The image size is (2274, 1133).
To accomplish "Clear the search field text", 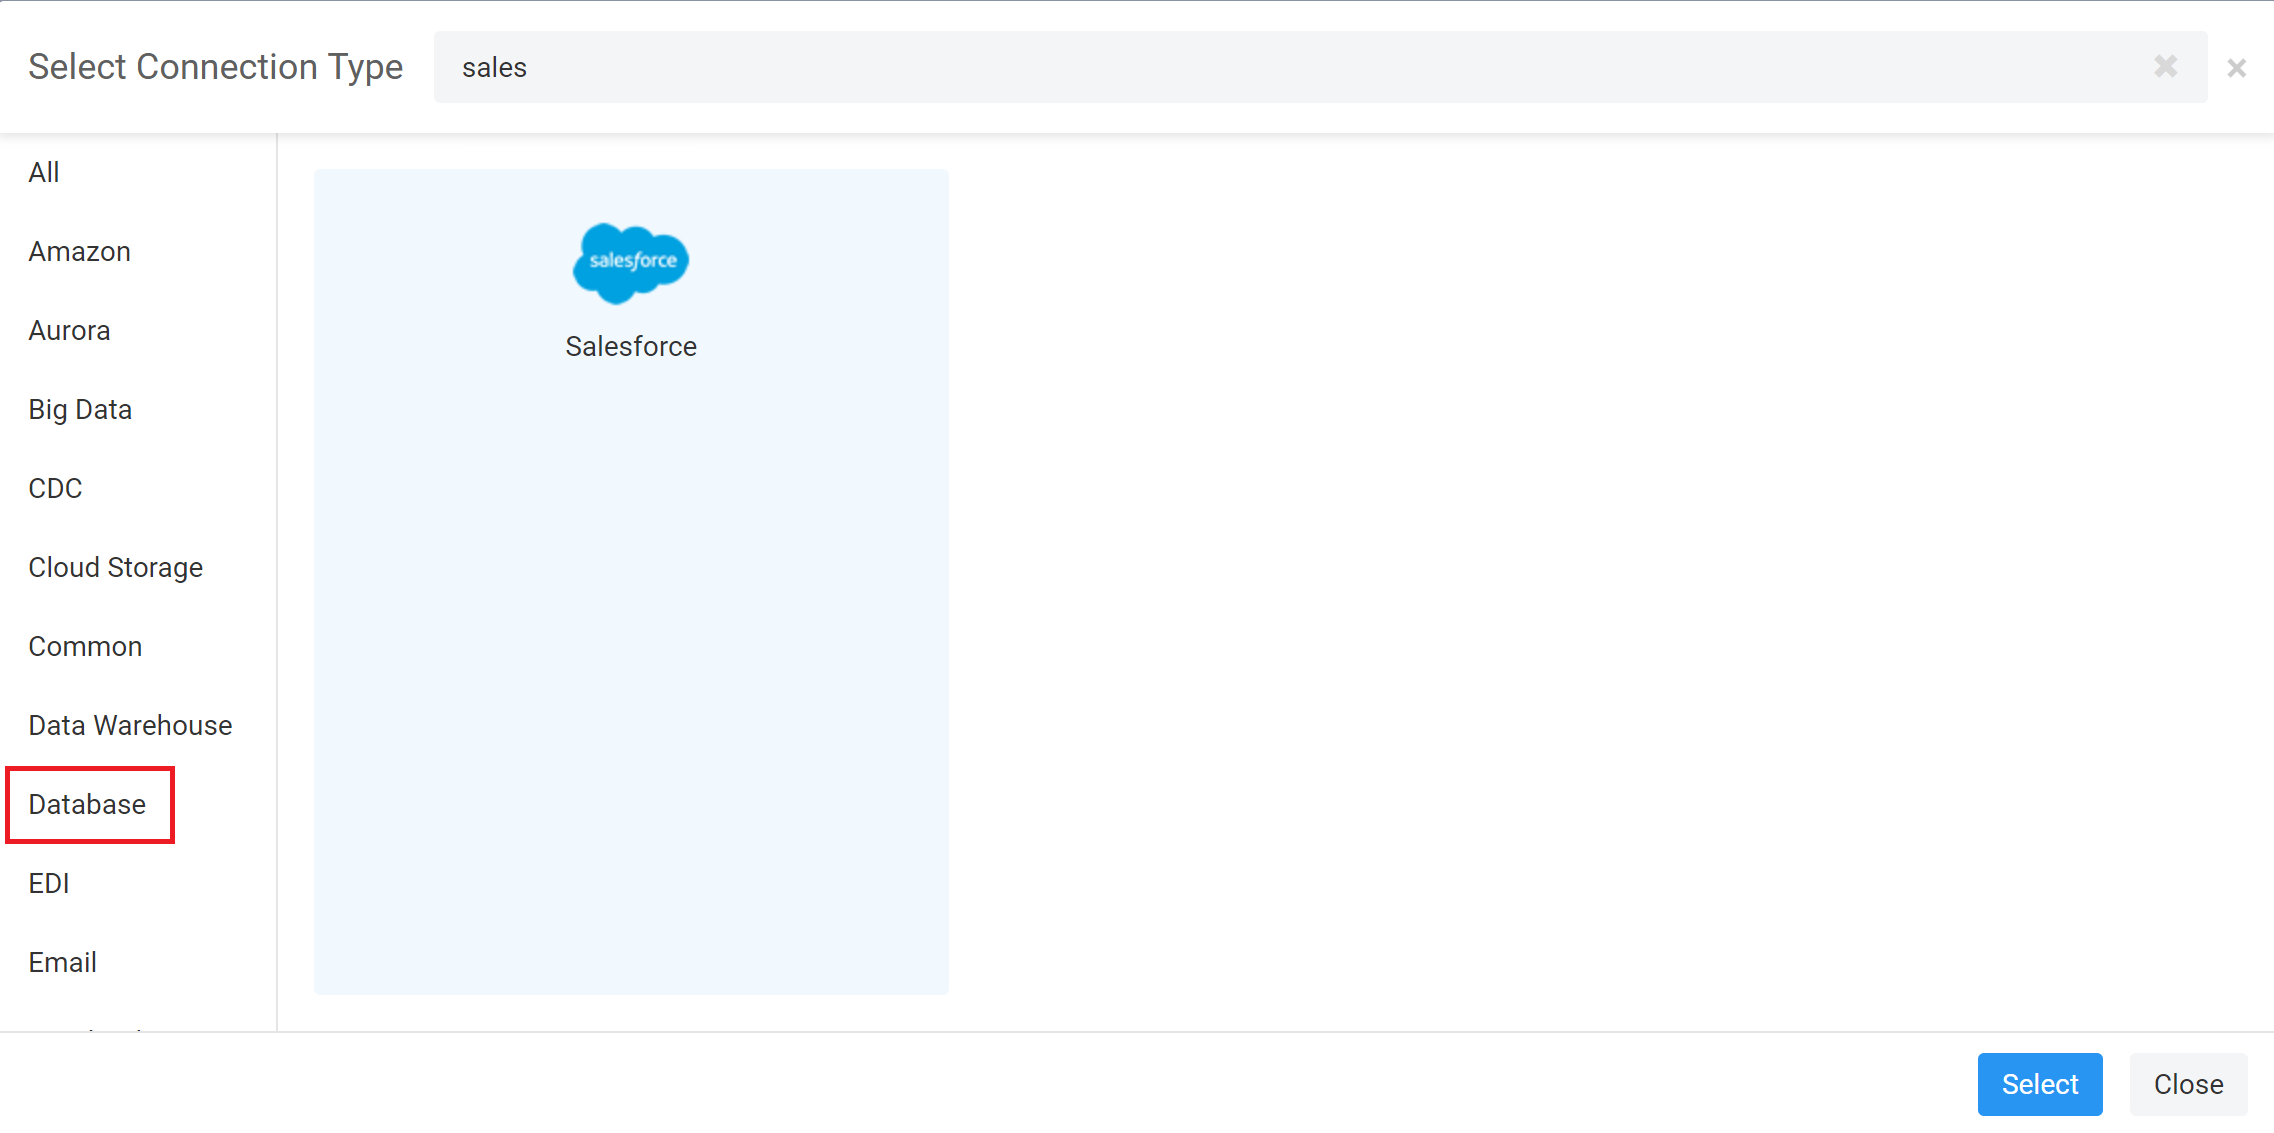I will click(x=2165, y=67).
